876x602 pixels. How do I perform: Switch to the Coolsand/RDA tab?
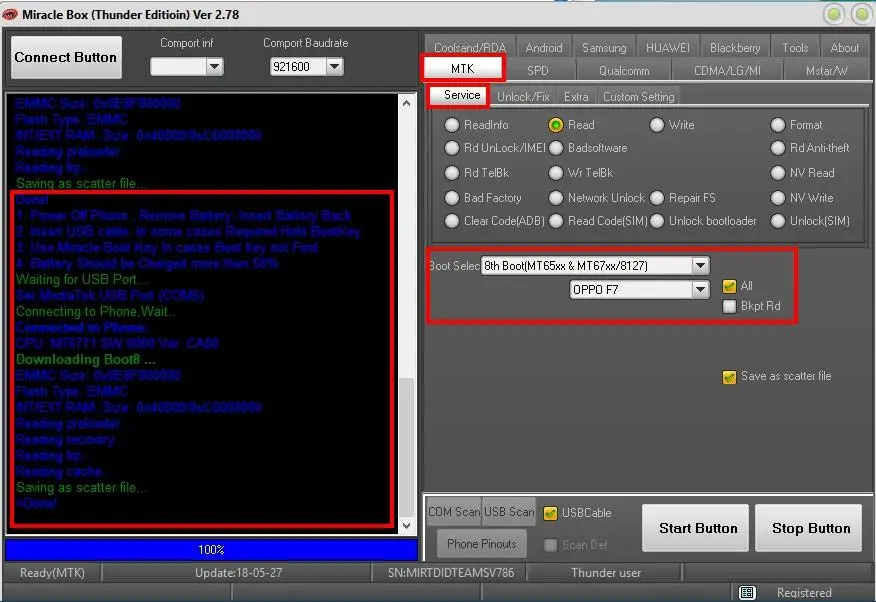[470, 47]
